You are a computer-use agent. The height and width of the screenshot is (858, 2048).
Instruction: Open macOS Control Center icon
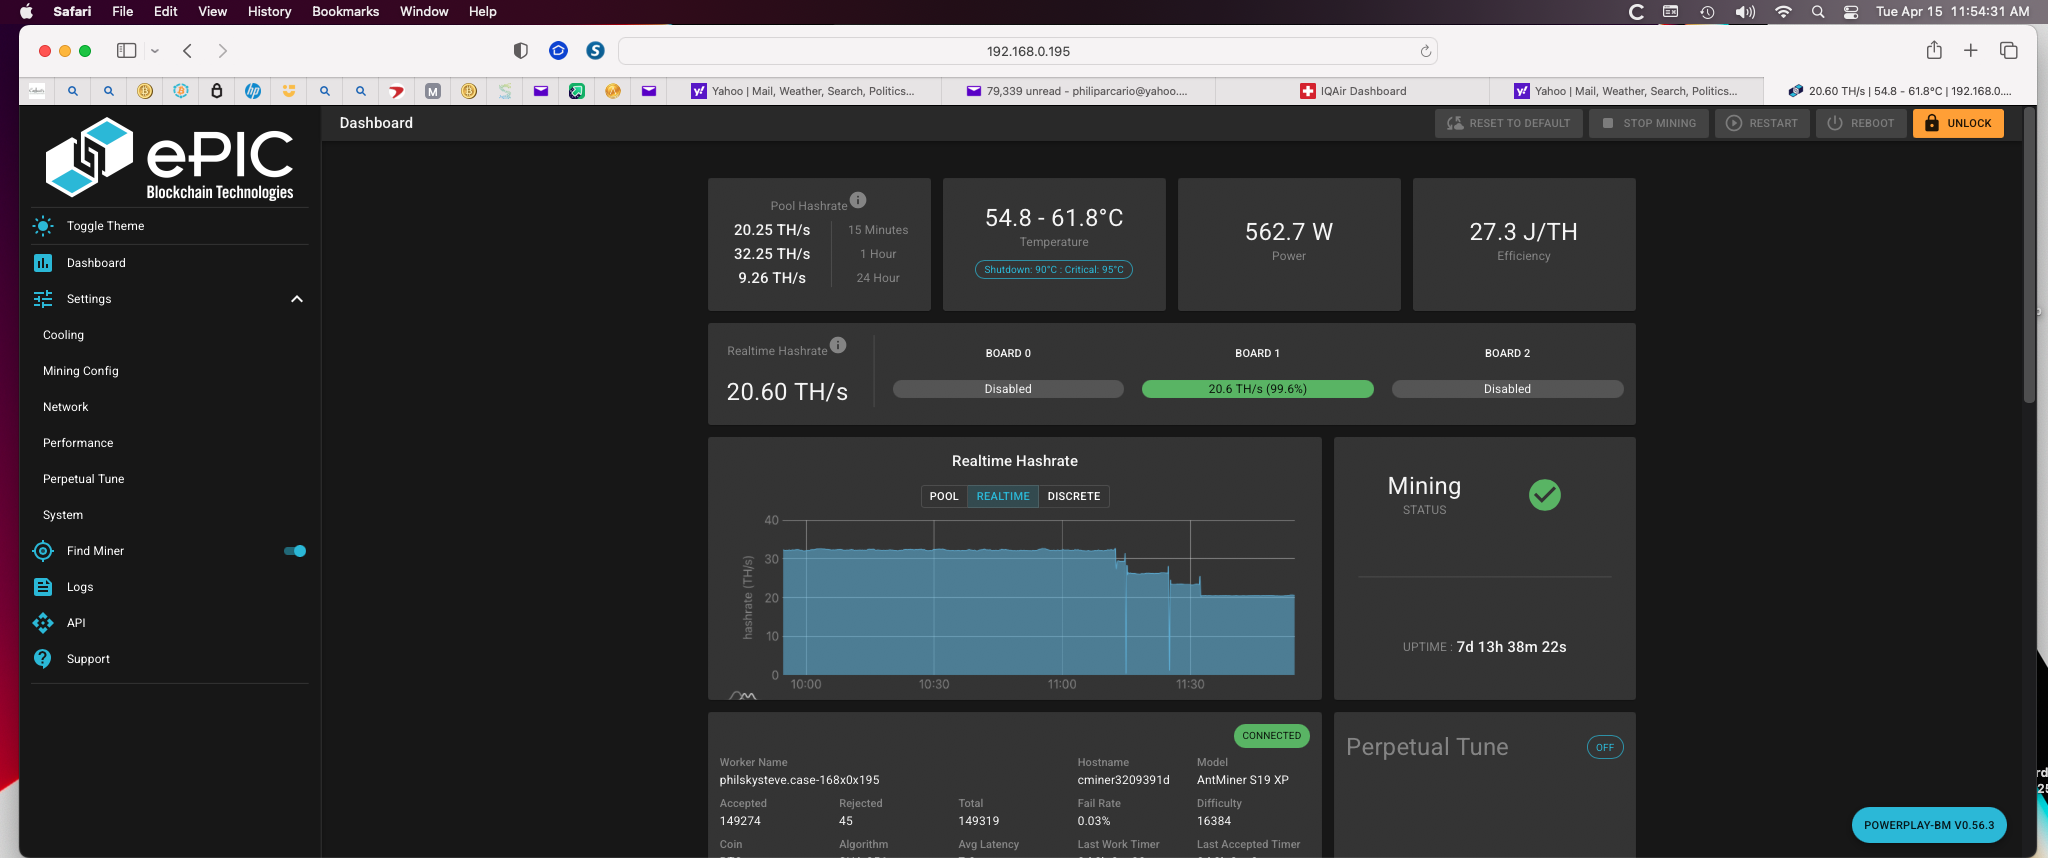1851,12
